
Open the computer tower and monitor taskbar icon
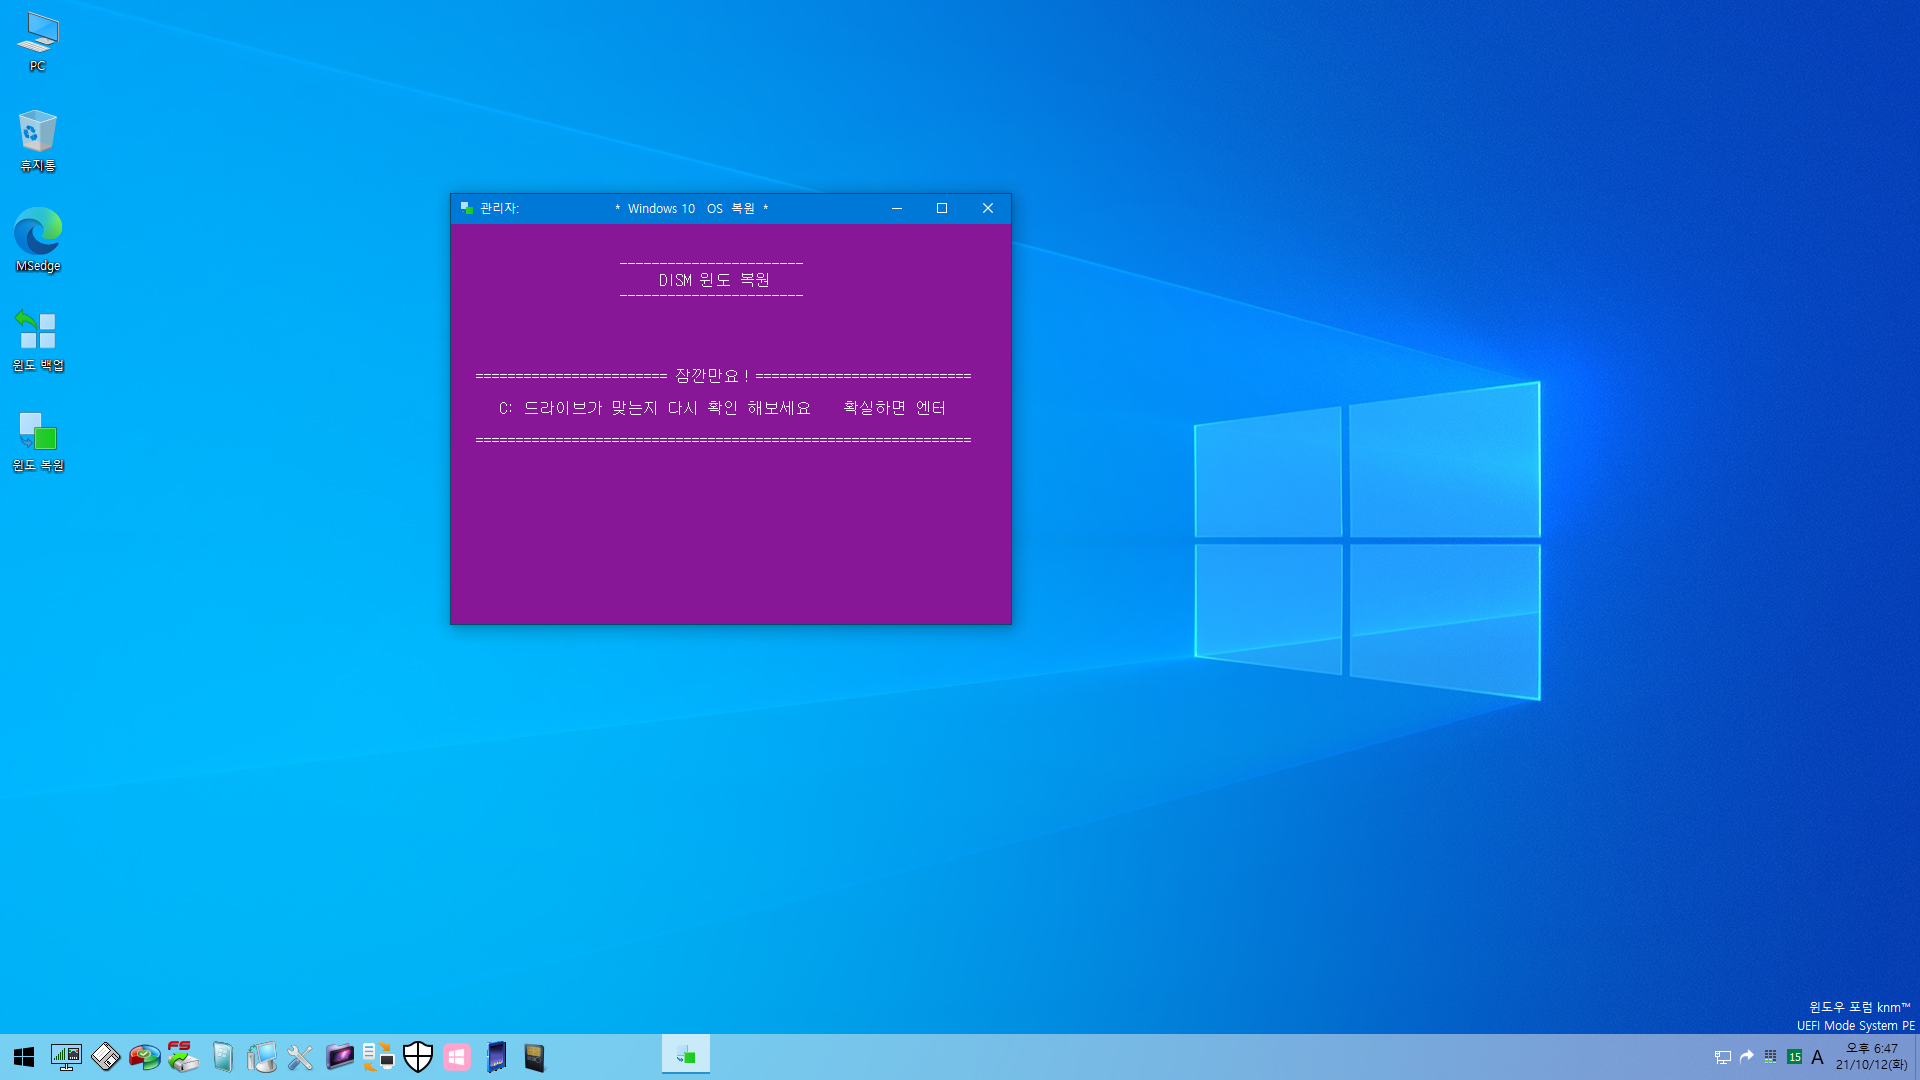tap(261, 1057)
